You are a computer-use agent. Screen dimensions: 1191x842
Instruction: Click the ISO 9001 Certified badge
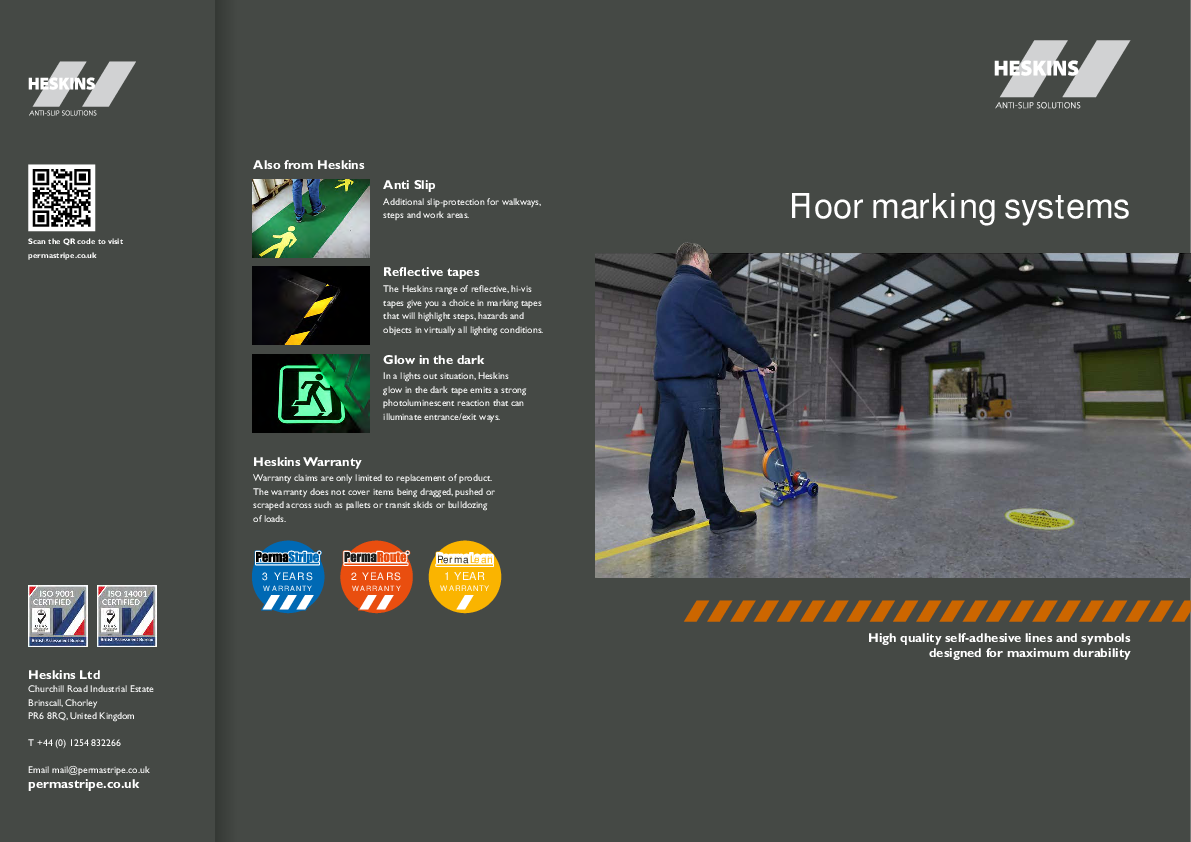[58, 616]
